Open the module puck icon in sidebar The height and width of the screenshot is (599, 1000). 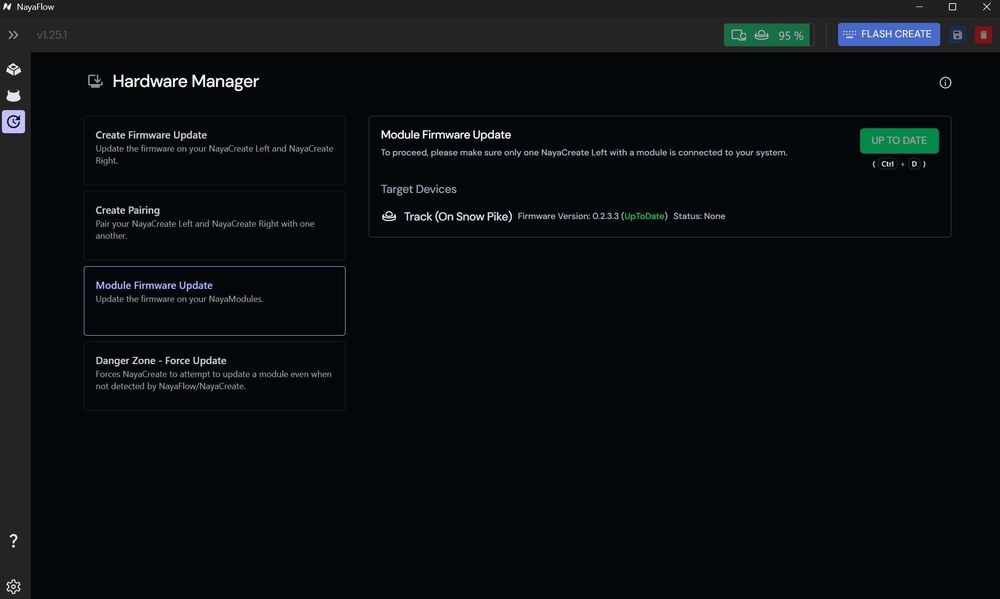pos(13,96)
